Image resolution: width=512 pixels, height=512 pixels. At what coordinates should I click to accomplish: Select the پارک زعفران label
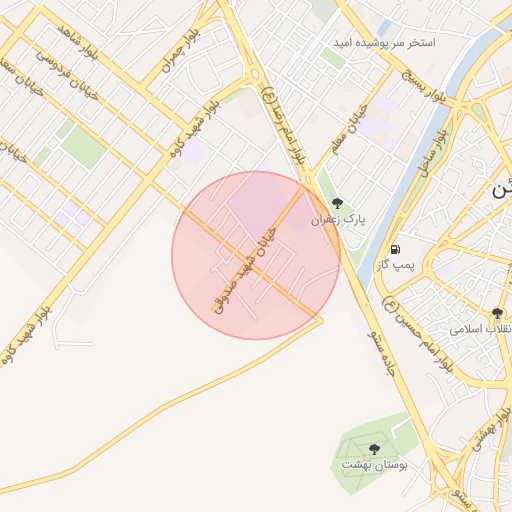(338, 220)
